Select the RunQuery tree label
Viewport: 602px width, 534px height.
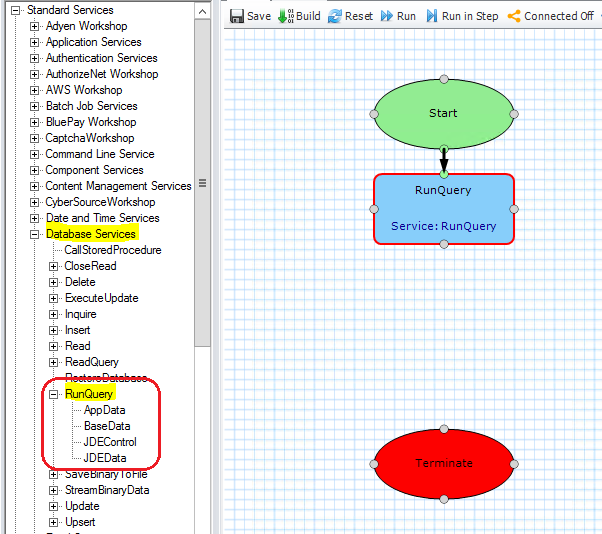(89, 394)
